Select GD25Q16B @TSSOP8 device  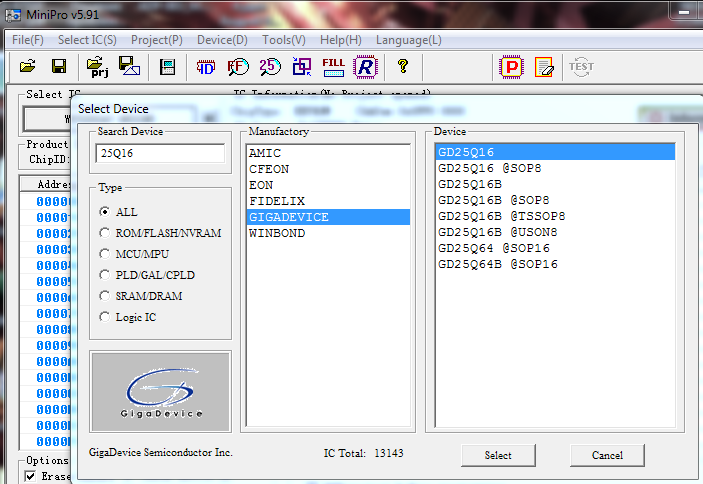[x=555, y=216]
